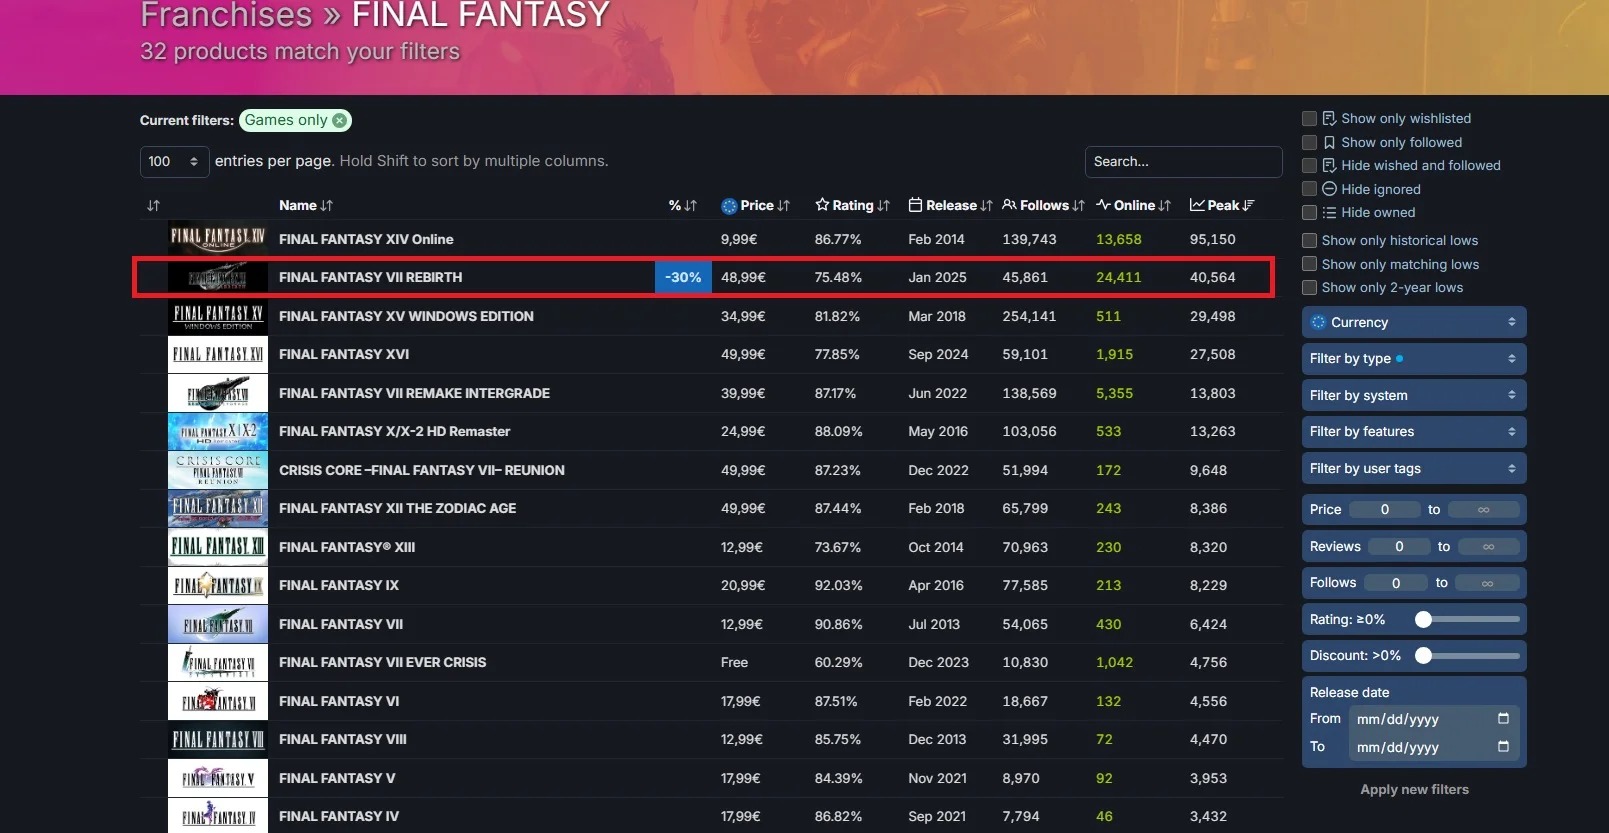1609x833 pixels.
Task: Sort by discount percent column
Action: 682,205
